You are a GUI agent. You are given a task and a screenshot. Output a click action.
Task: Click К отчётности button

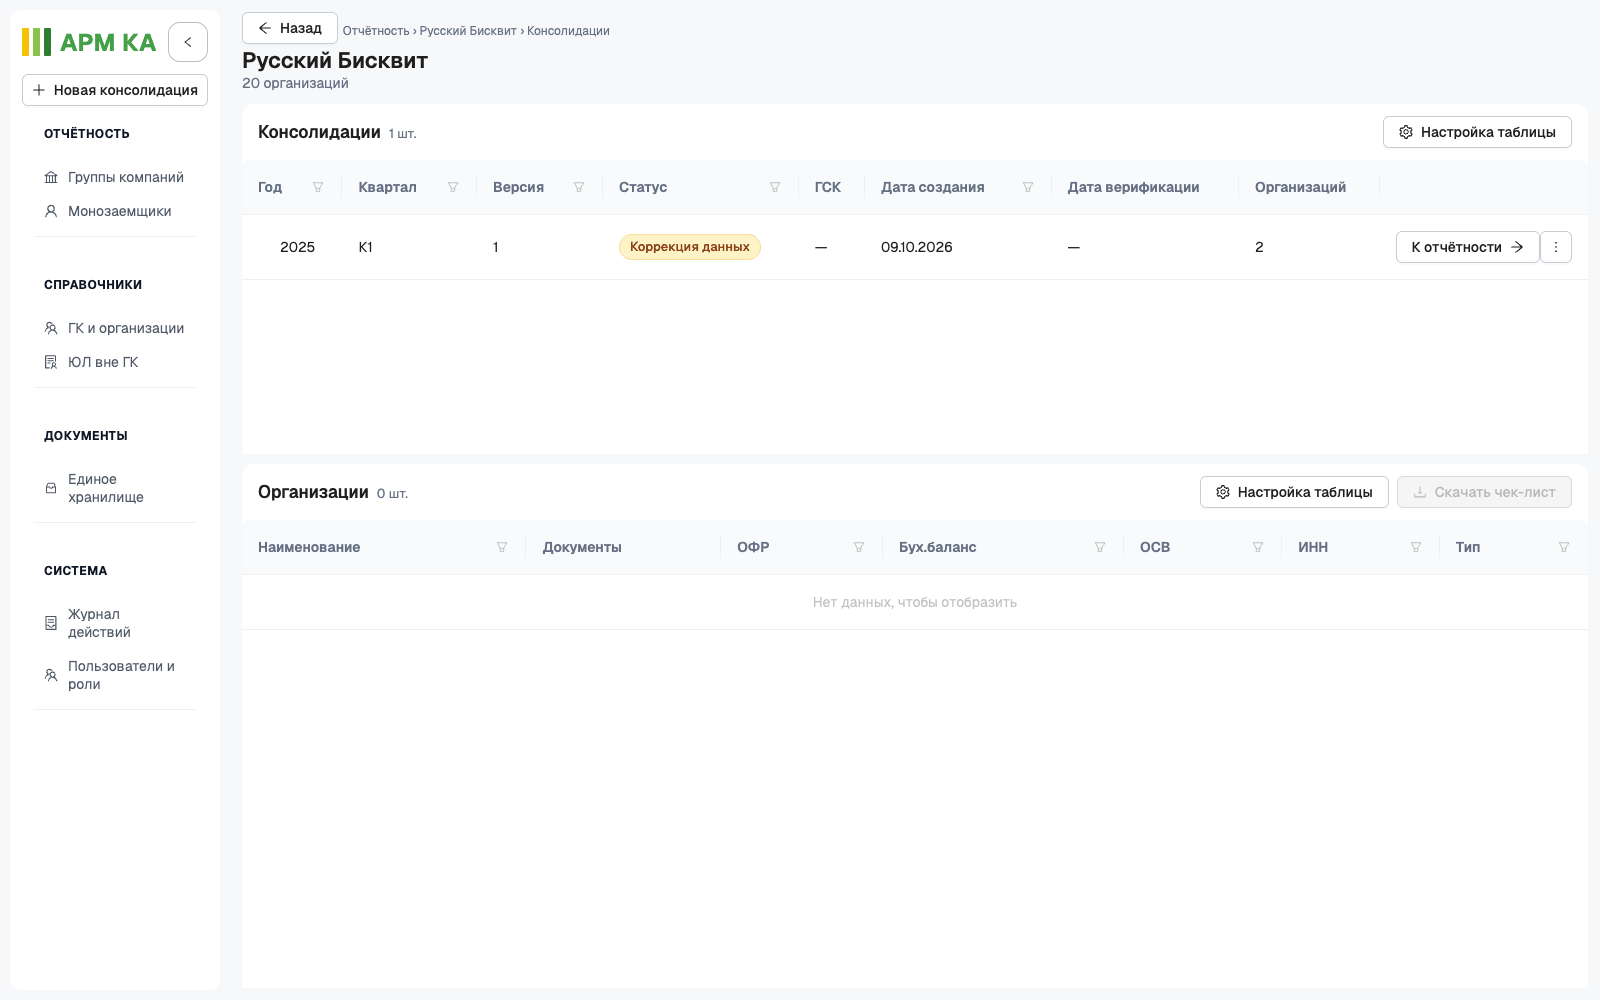[1467, 247]
